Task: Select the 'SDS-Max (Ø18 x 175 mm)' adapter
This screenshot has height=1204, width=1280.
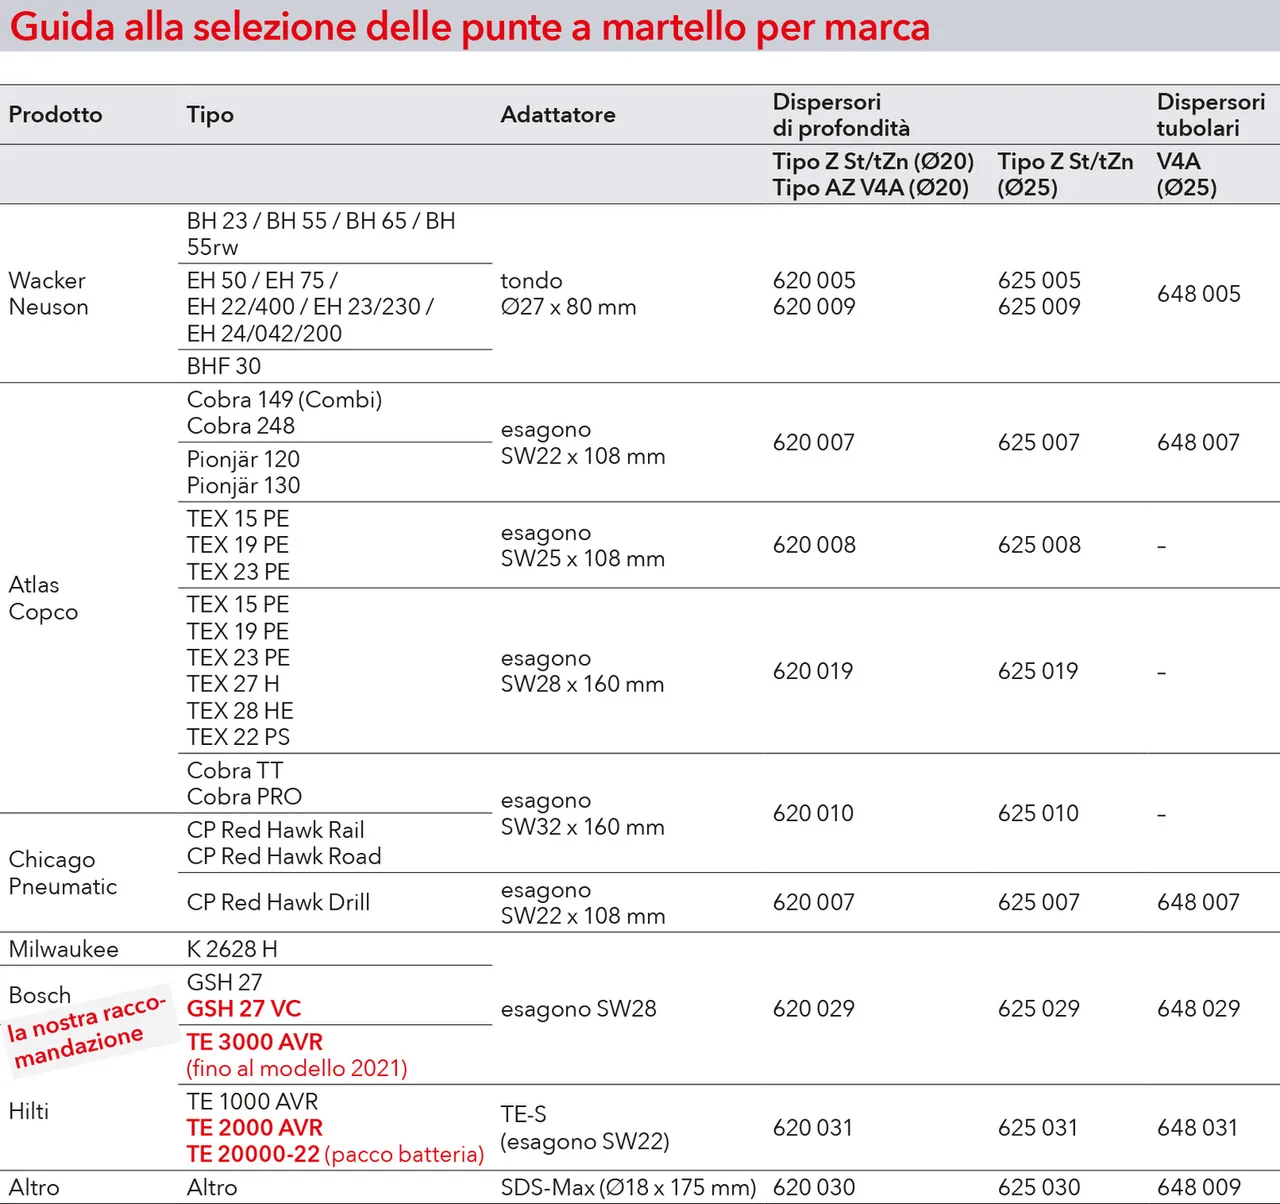Action: click(x=628, y=1188)
